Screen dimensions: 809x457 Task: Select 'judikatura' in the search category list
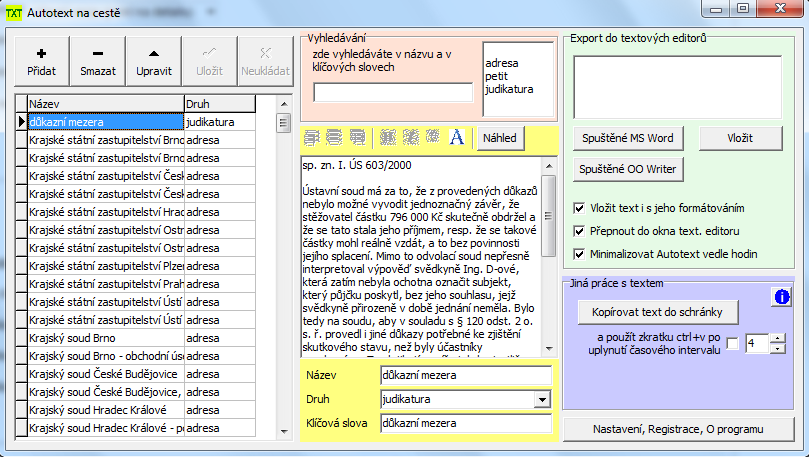[509, 89]
